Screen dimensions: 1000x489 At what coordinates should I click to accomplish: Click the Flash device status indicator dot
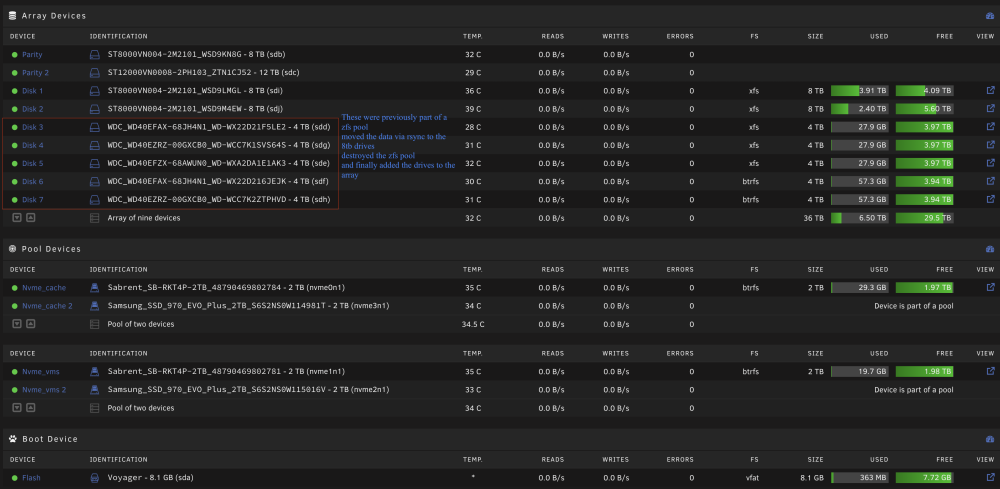[15, 478]
